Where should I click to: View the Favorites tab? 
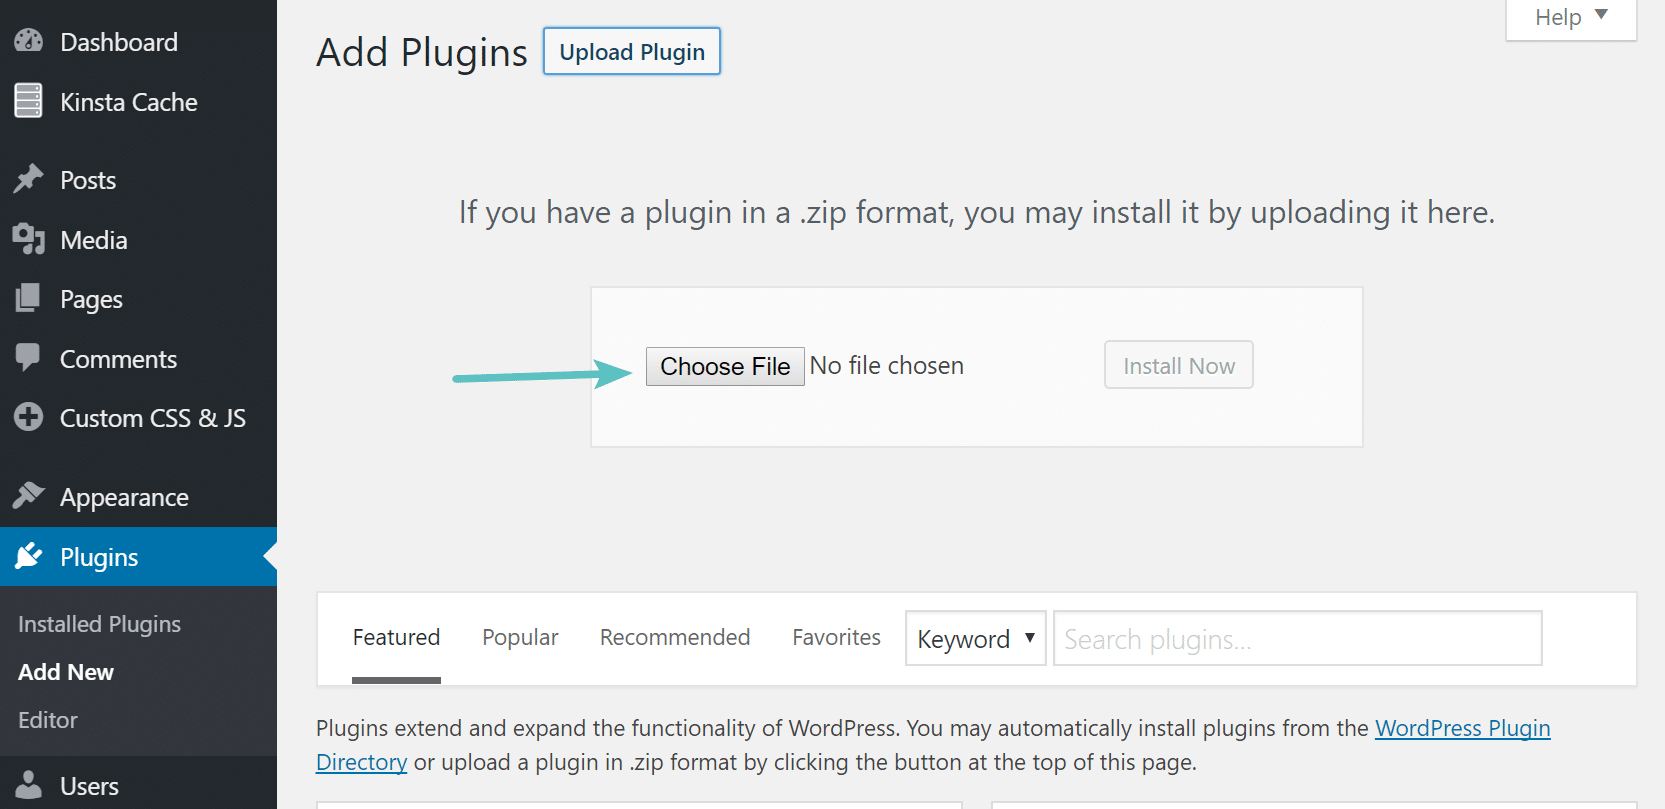pyautogui.click(x=836, y=637)
